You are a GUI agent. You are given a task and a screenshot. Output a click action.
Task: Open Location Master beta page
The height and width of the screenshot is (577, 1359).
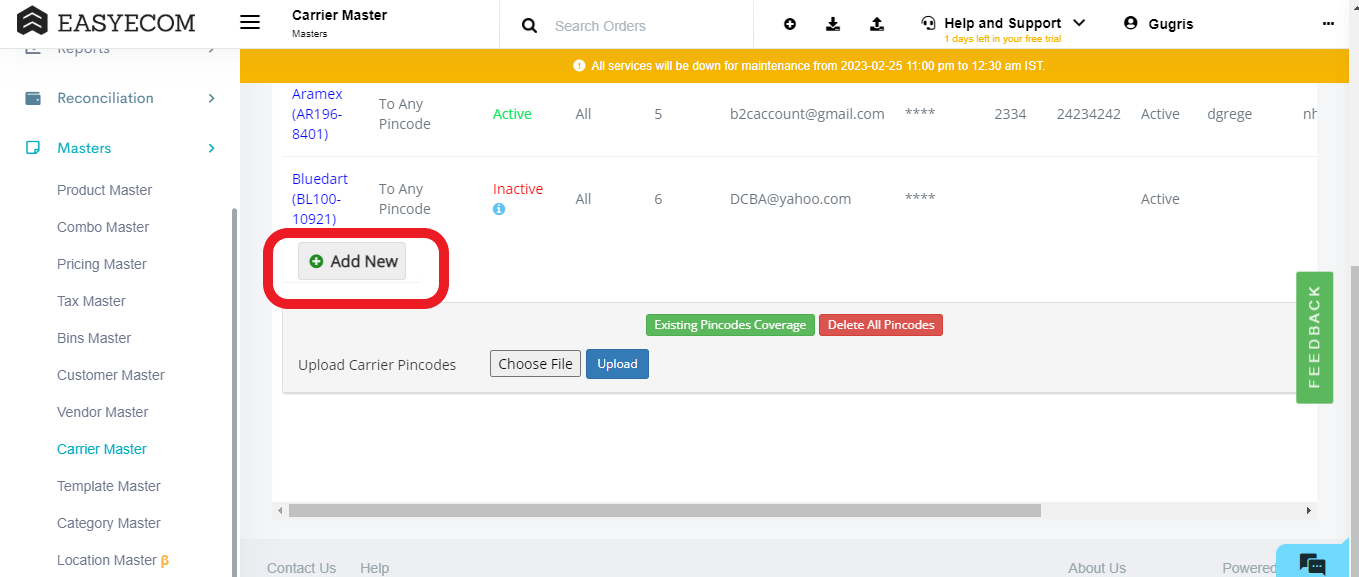(x=113, y=560)
